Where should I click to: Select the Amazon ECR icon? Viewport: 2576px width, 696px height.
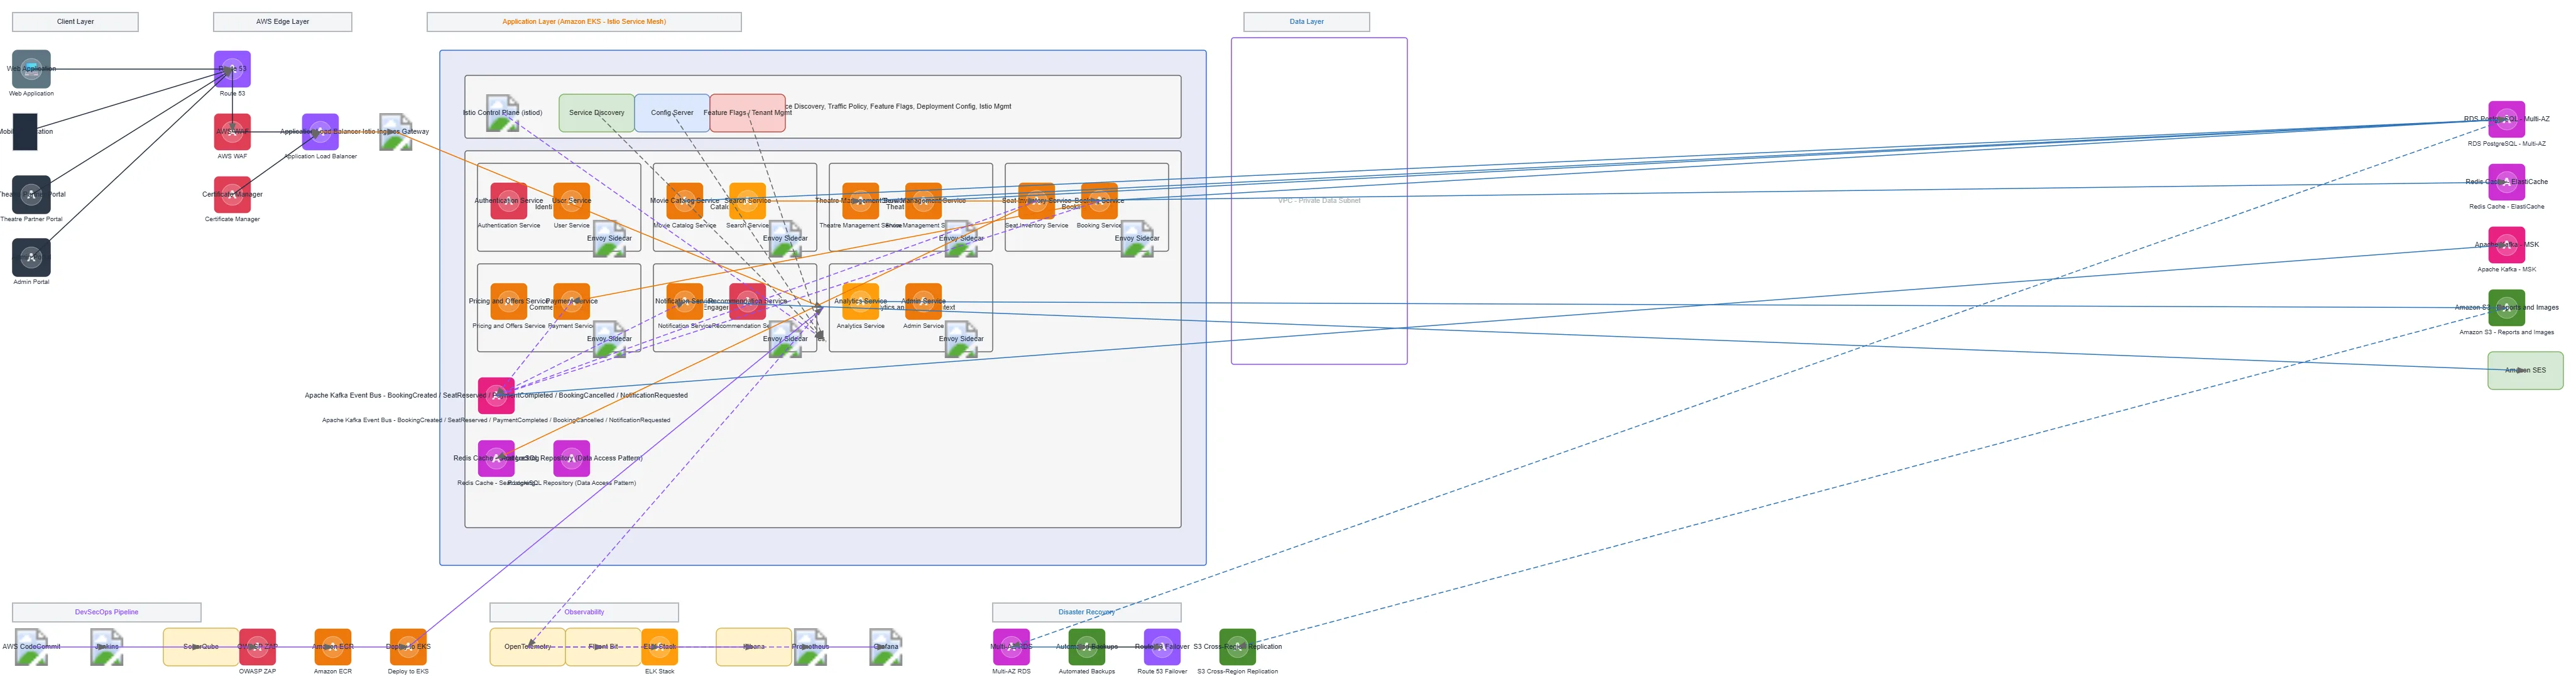(x=332, y=647)
